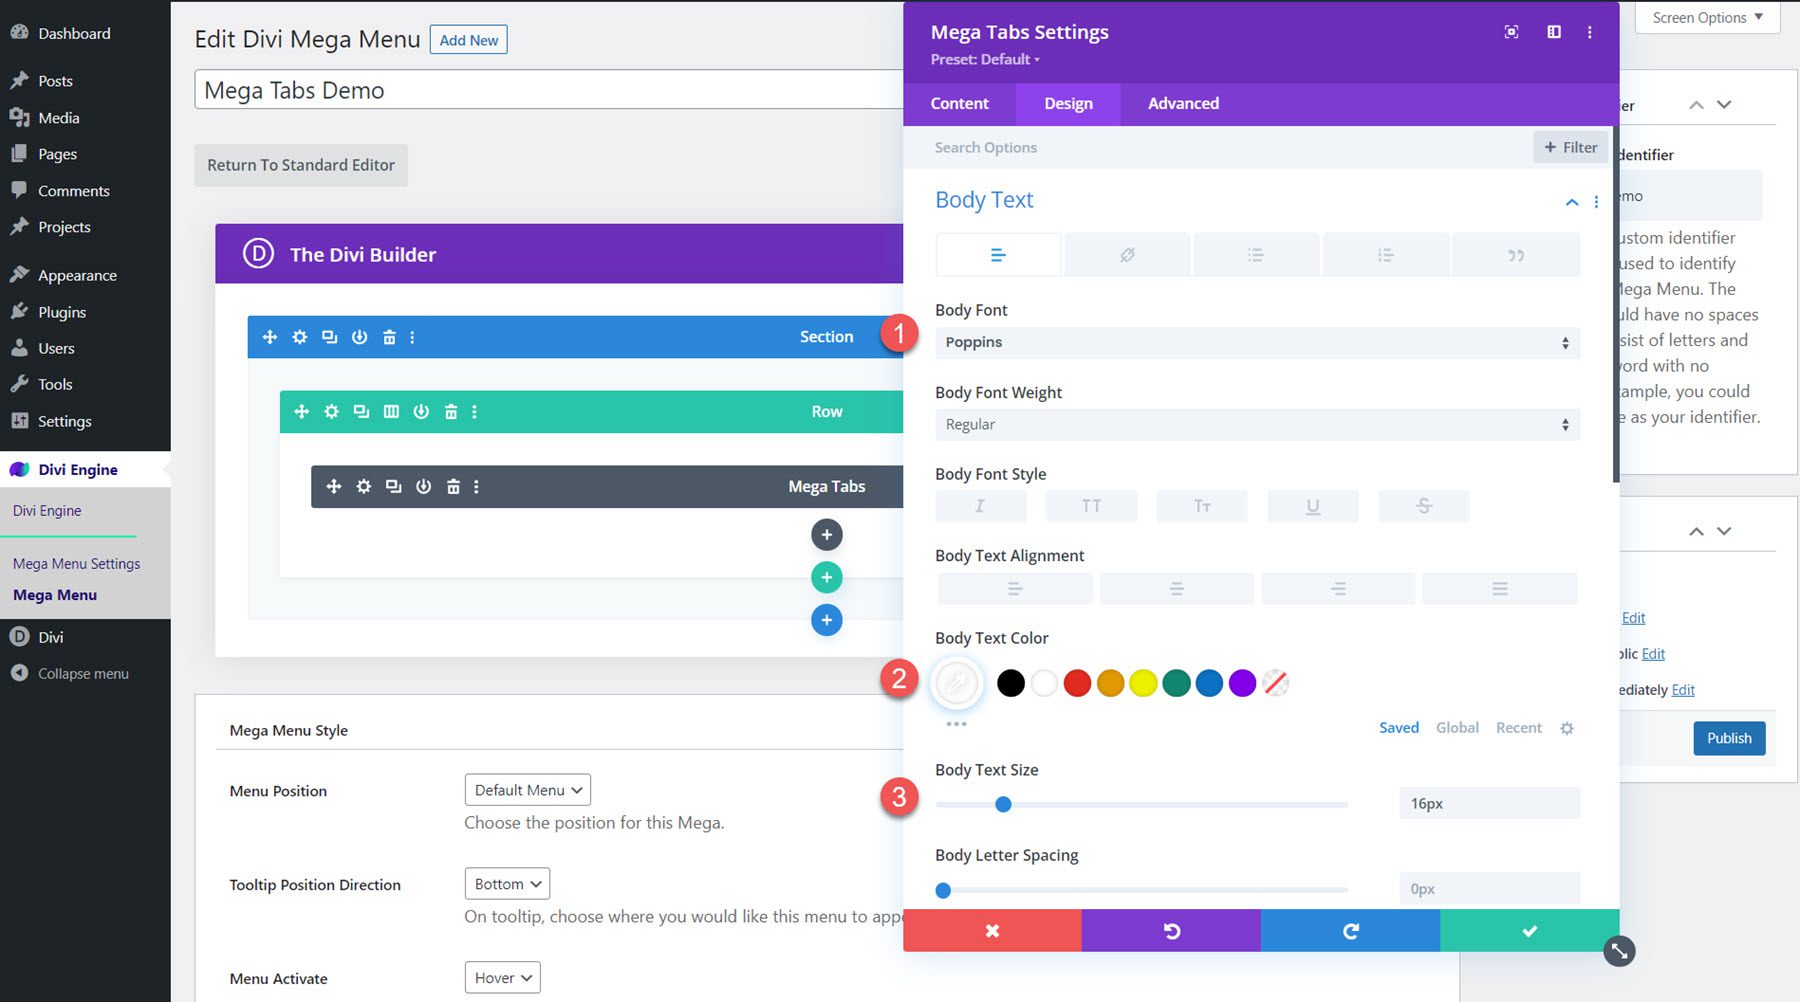Show Global colors
Screen dimensions: 1800x1002
coord(1457,728)
